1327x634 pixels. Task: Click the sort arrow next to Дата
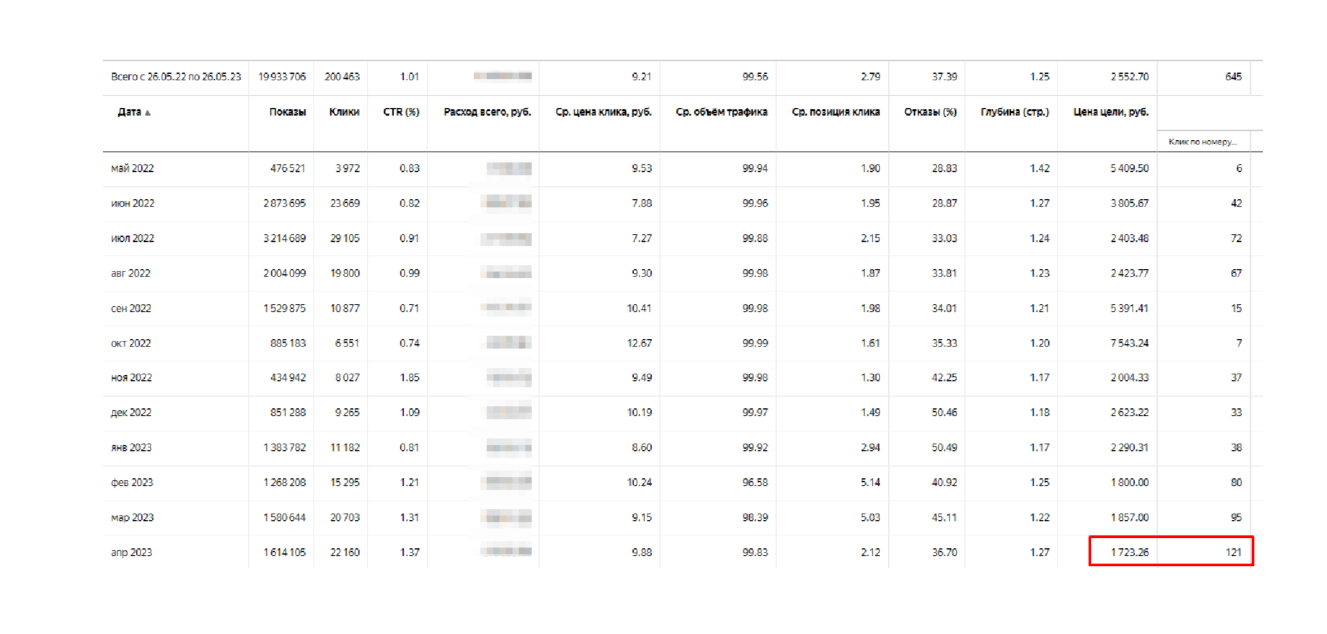click(x=148, y=113)
